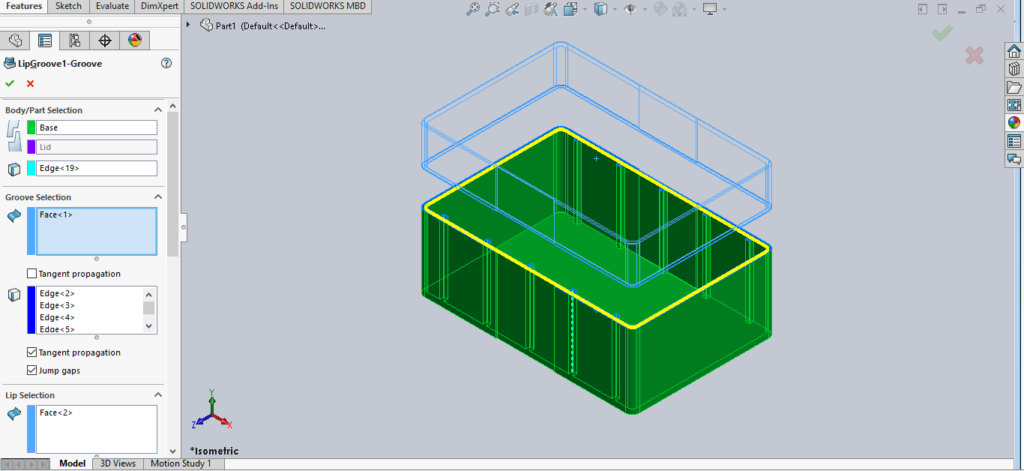Click the Edge<19> direction selection field
Viewport: 1024px width, 471px height.
tap(97, 169)
